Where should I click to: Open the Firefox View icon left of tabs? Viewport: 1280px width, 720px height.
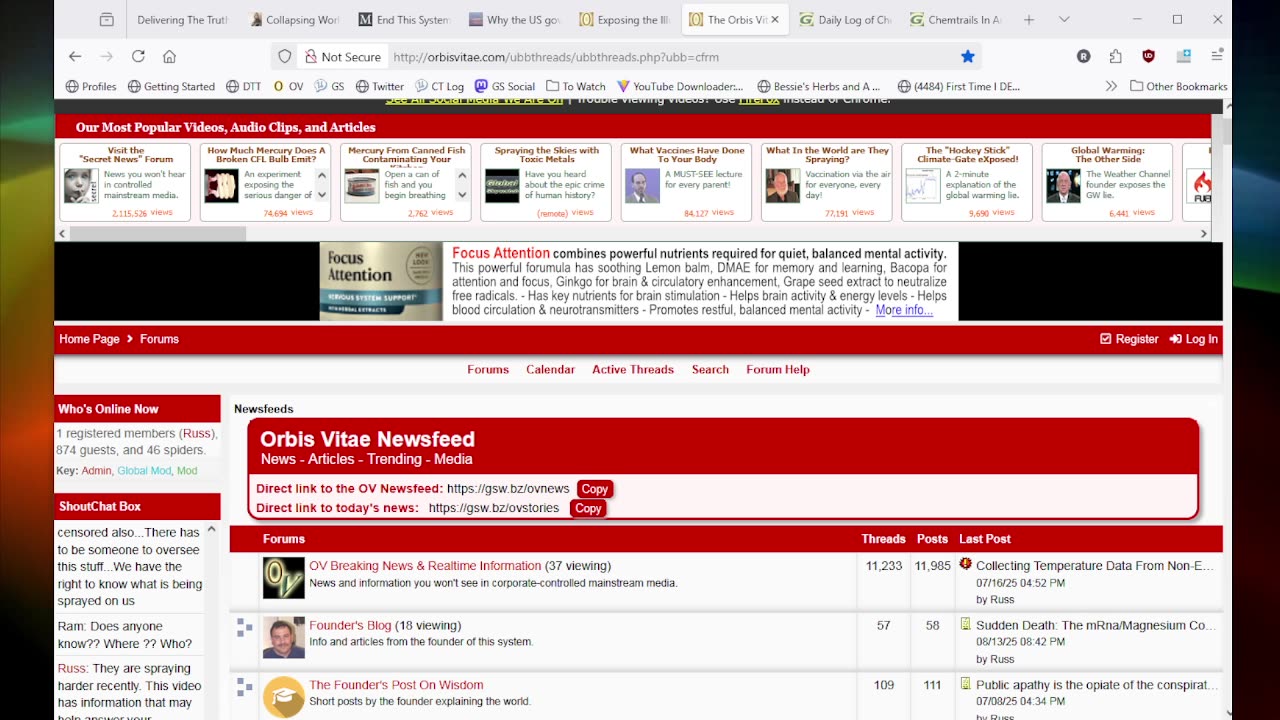(107, 20)
